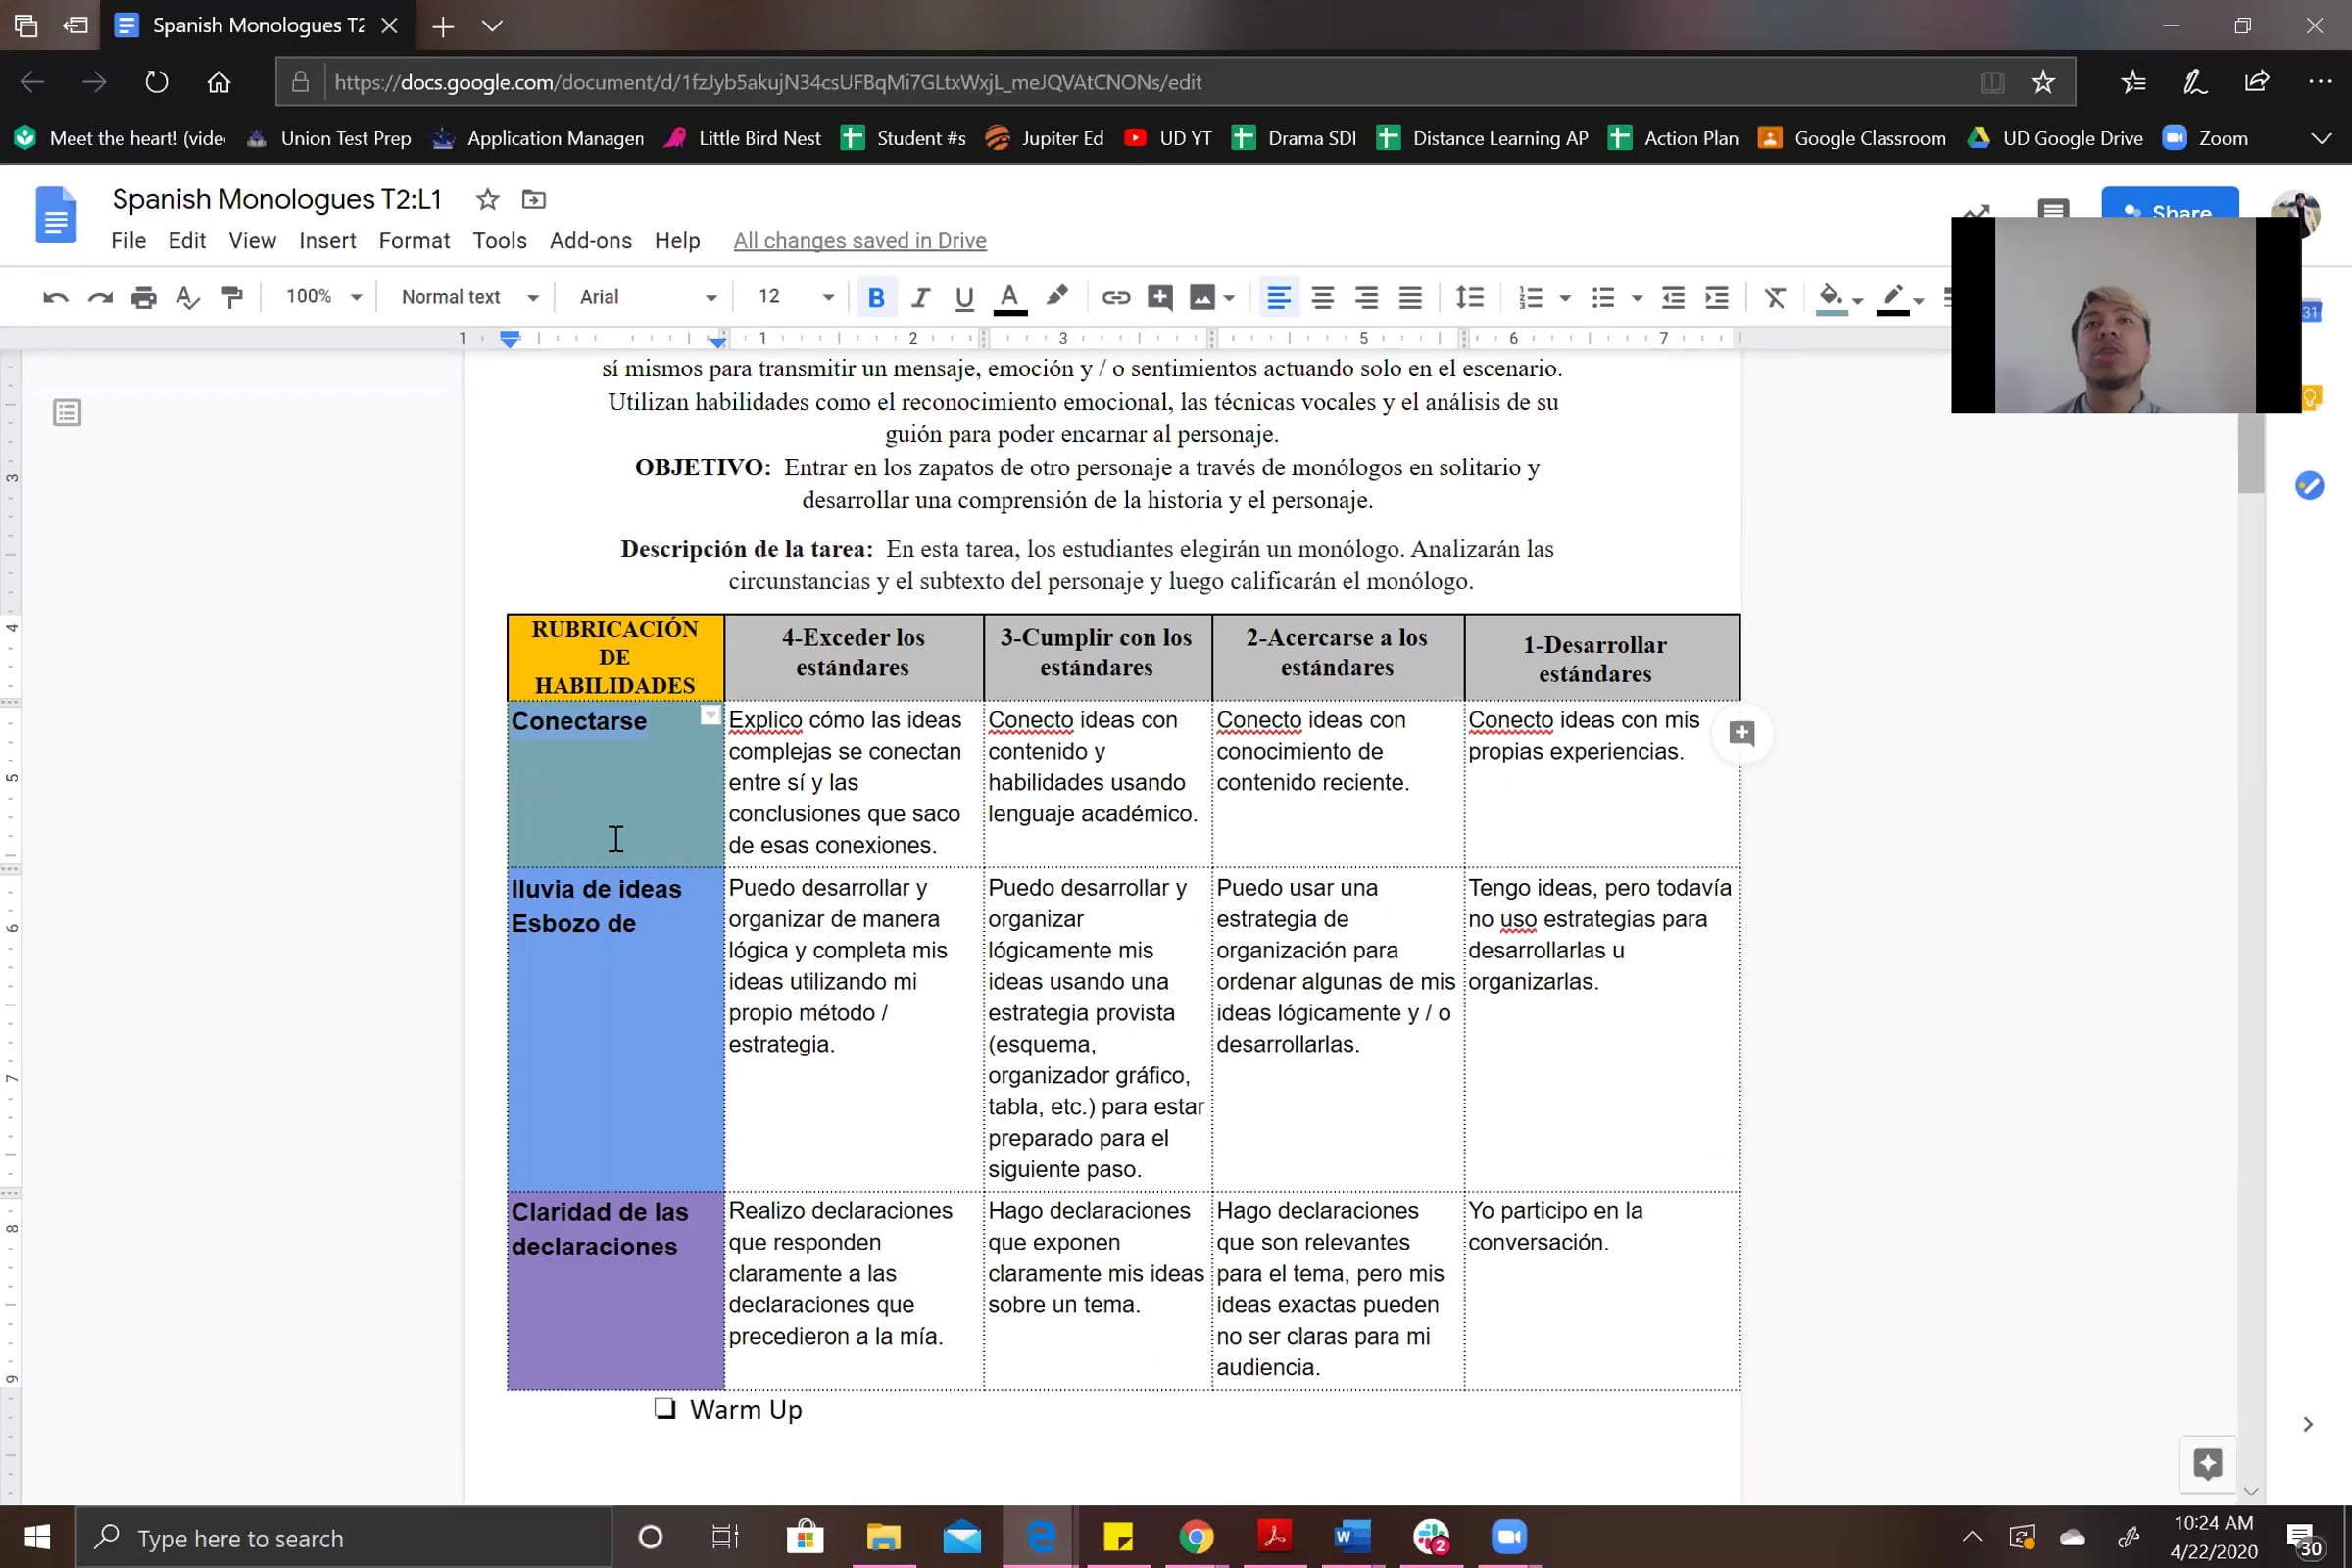Toggle Italic formatting button
The image size is (2352, 1568).
(920, 297)
